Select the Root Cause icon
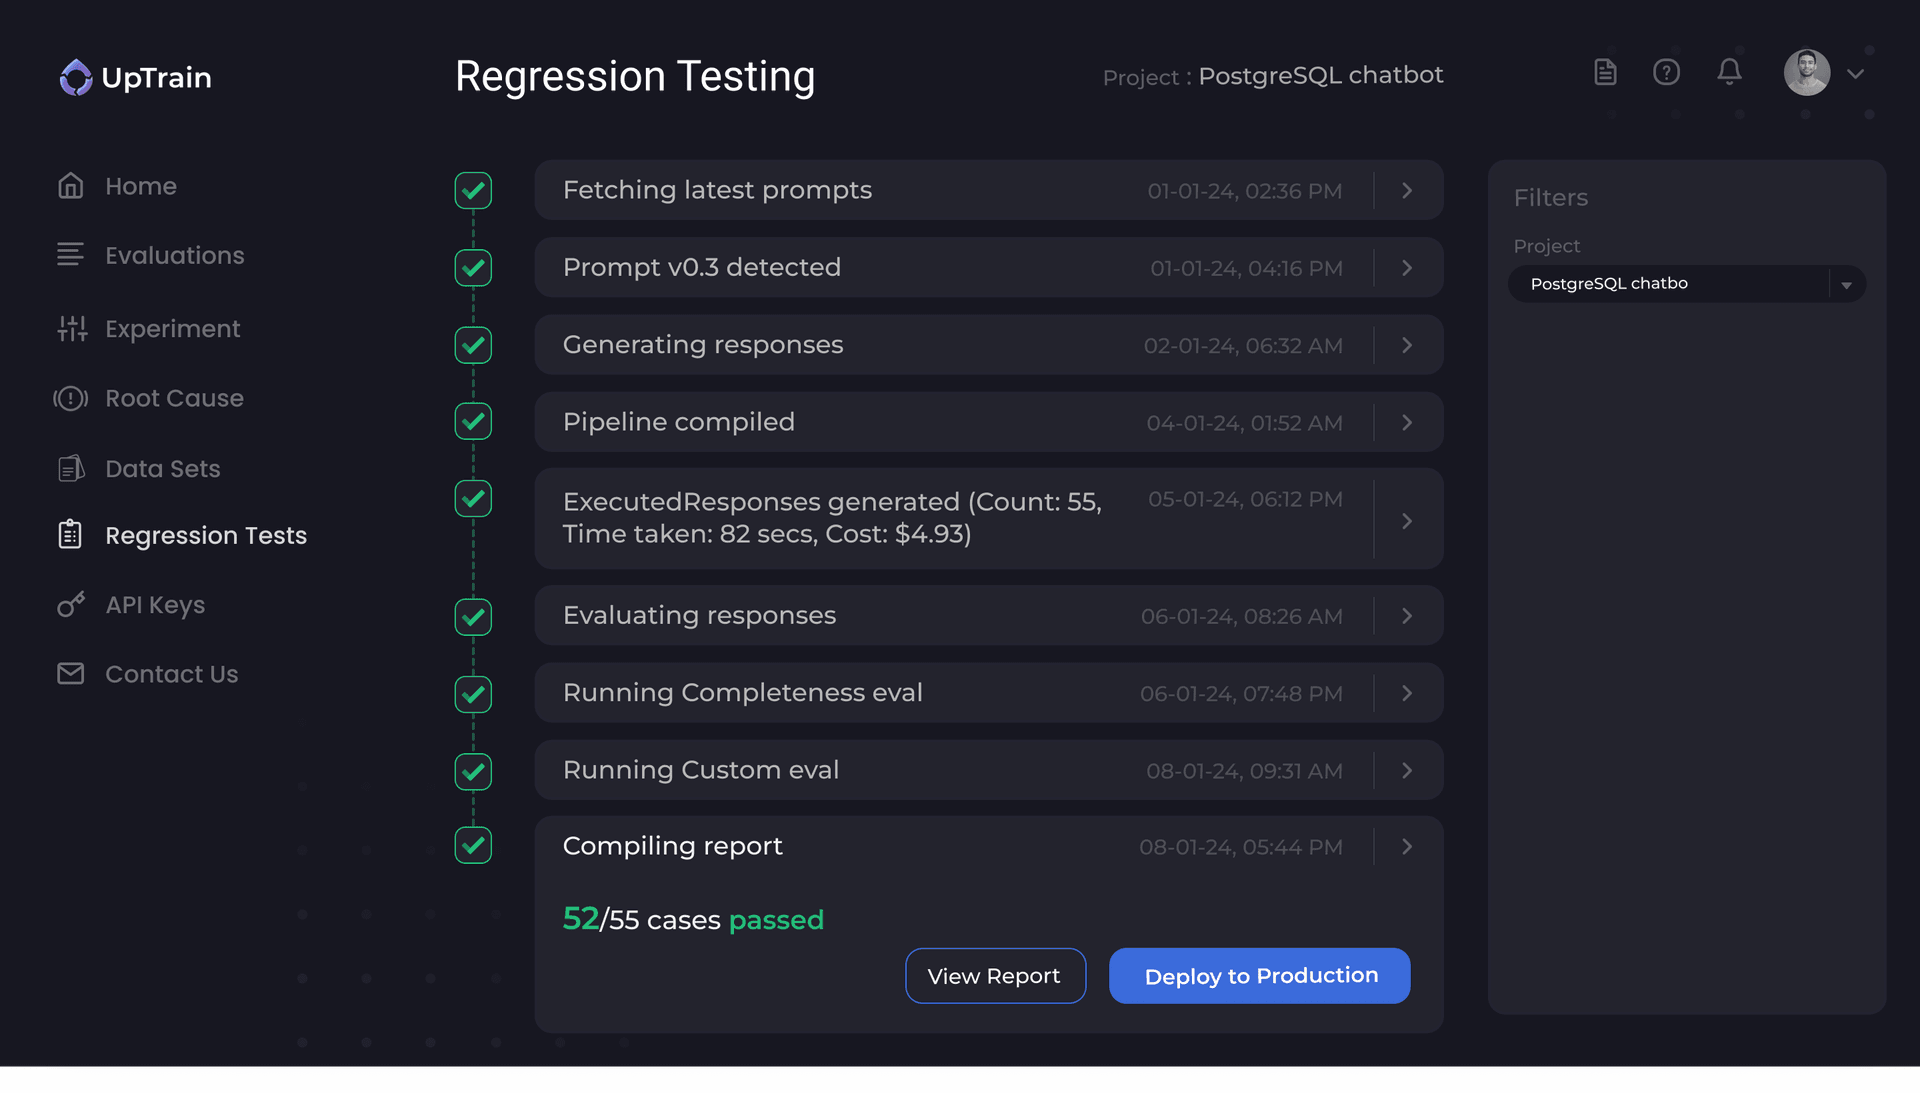The image size is (1920, 1093). [71, 398]
